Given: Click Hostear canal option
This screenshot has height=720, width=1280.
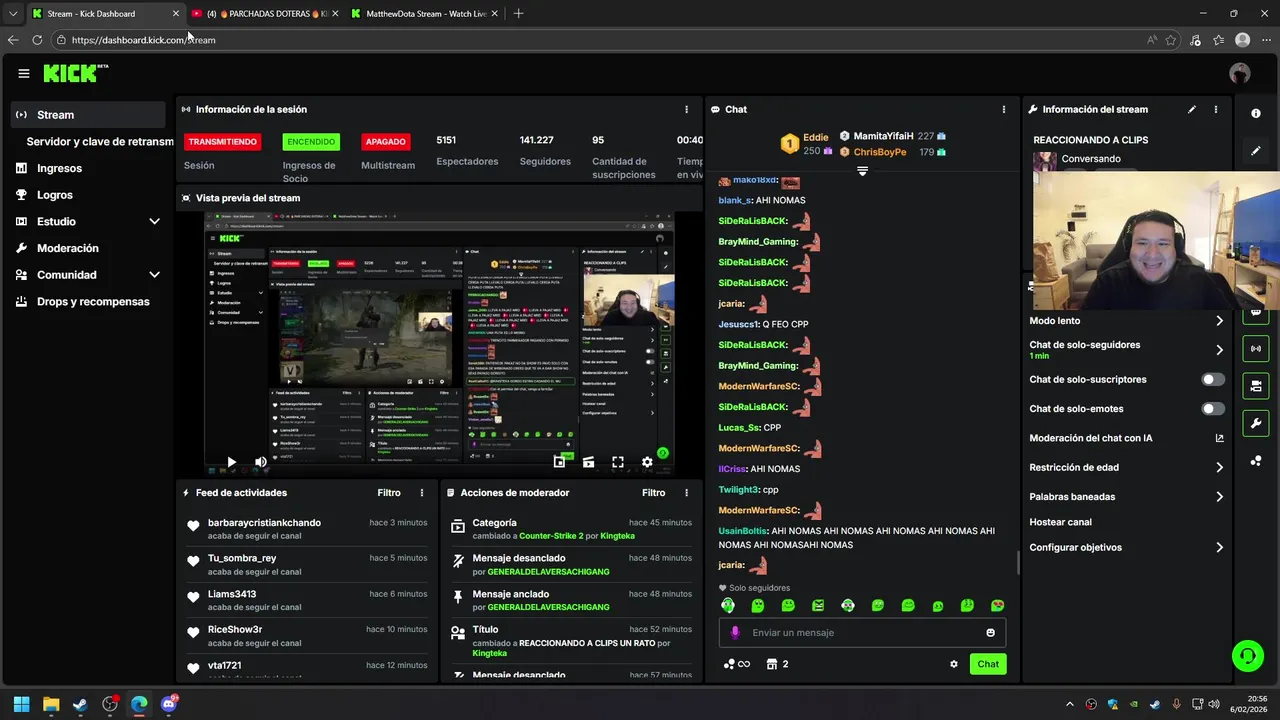Looking at the screenshot, I should (x=1060, y=522).
